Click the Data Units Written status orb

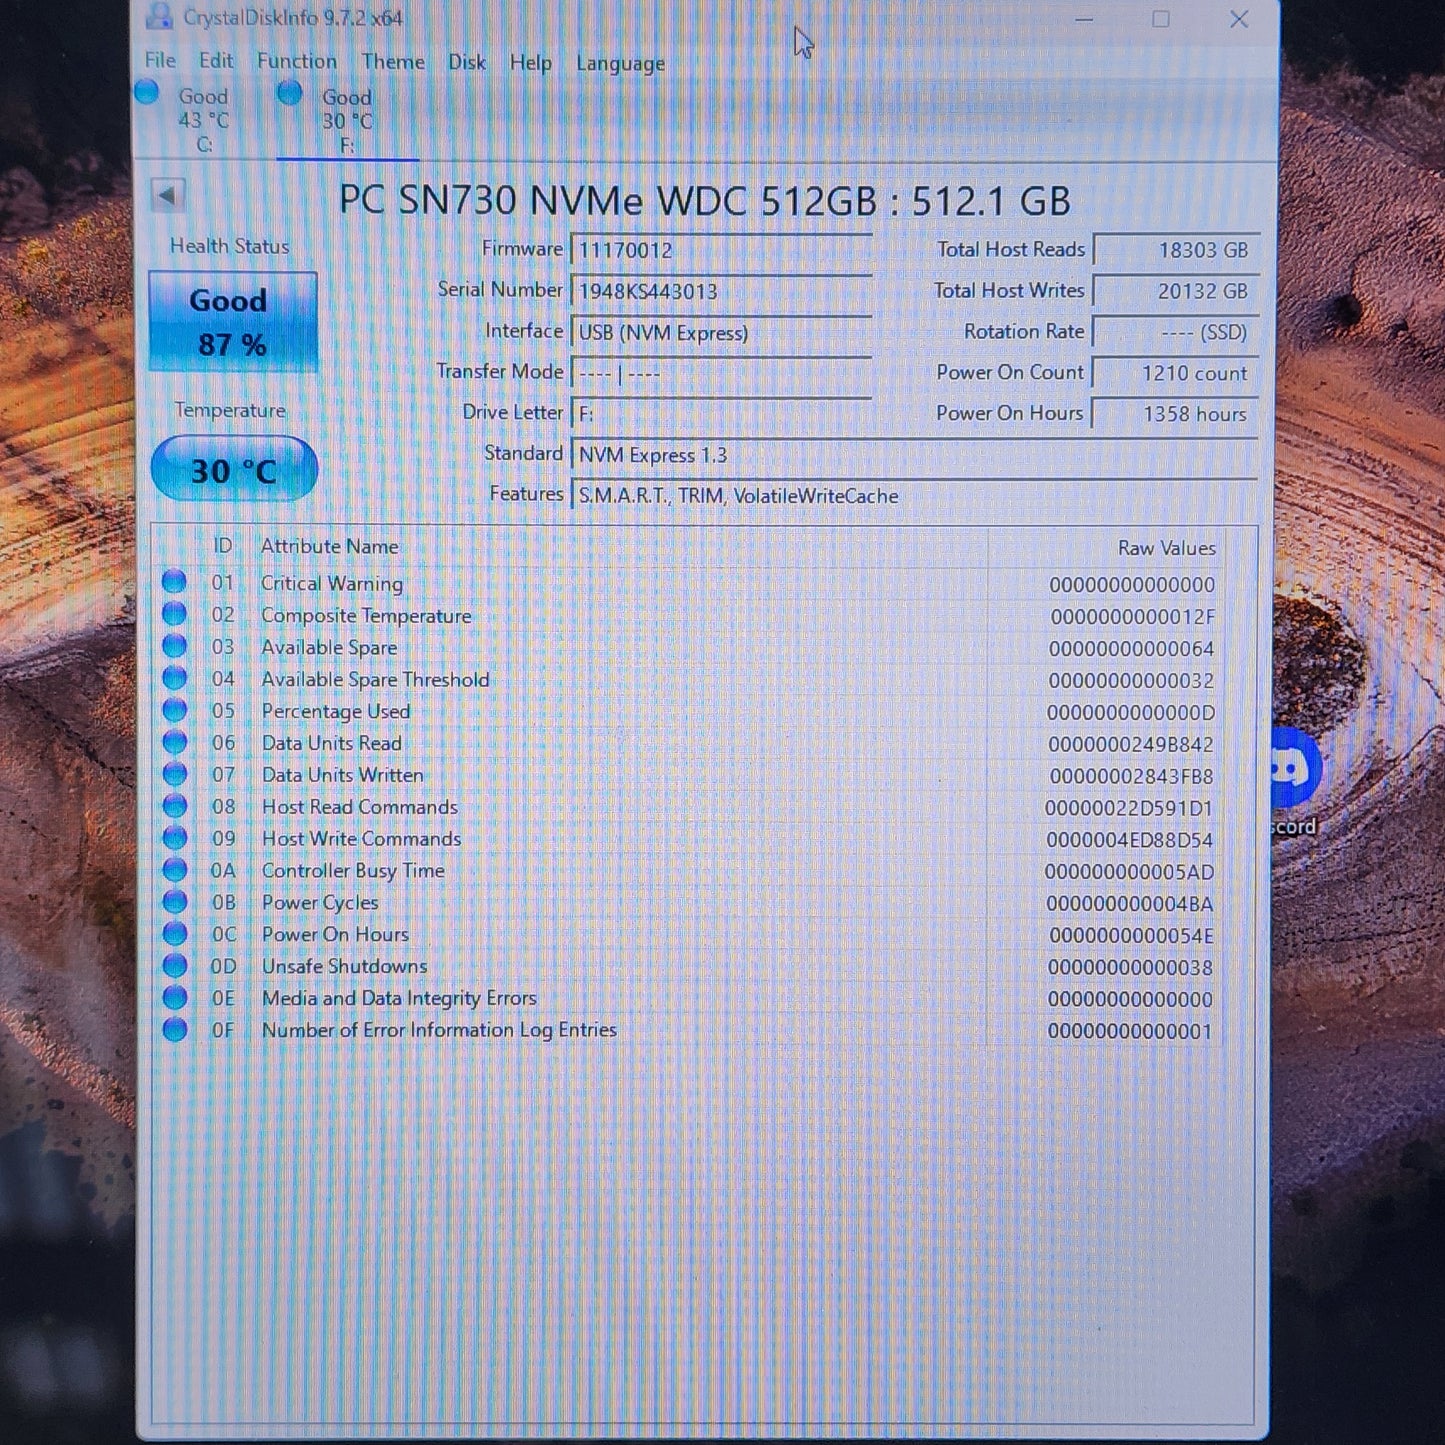(174, 773)
